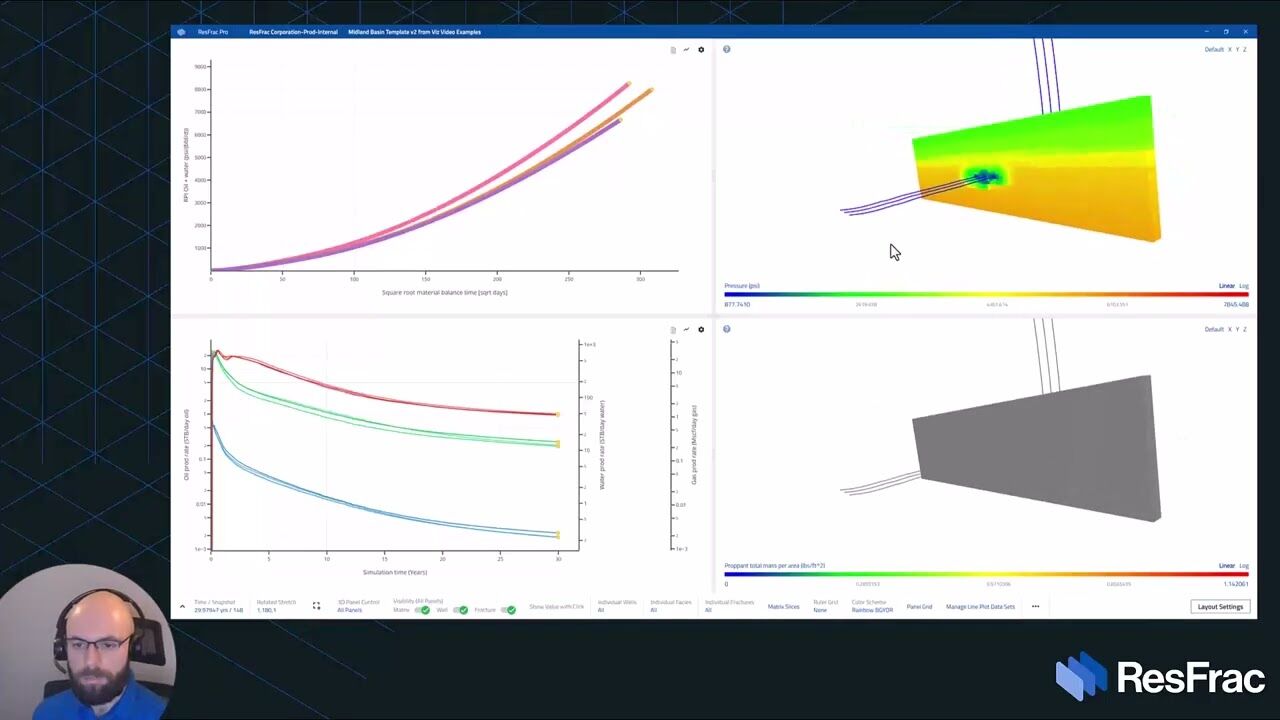Open help icon on proppant 3D panel
This screenshot has width=1280, height=720.
[727, 329]
